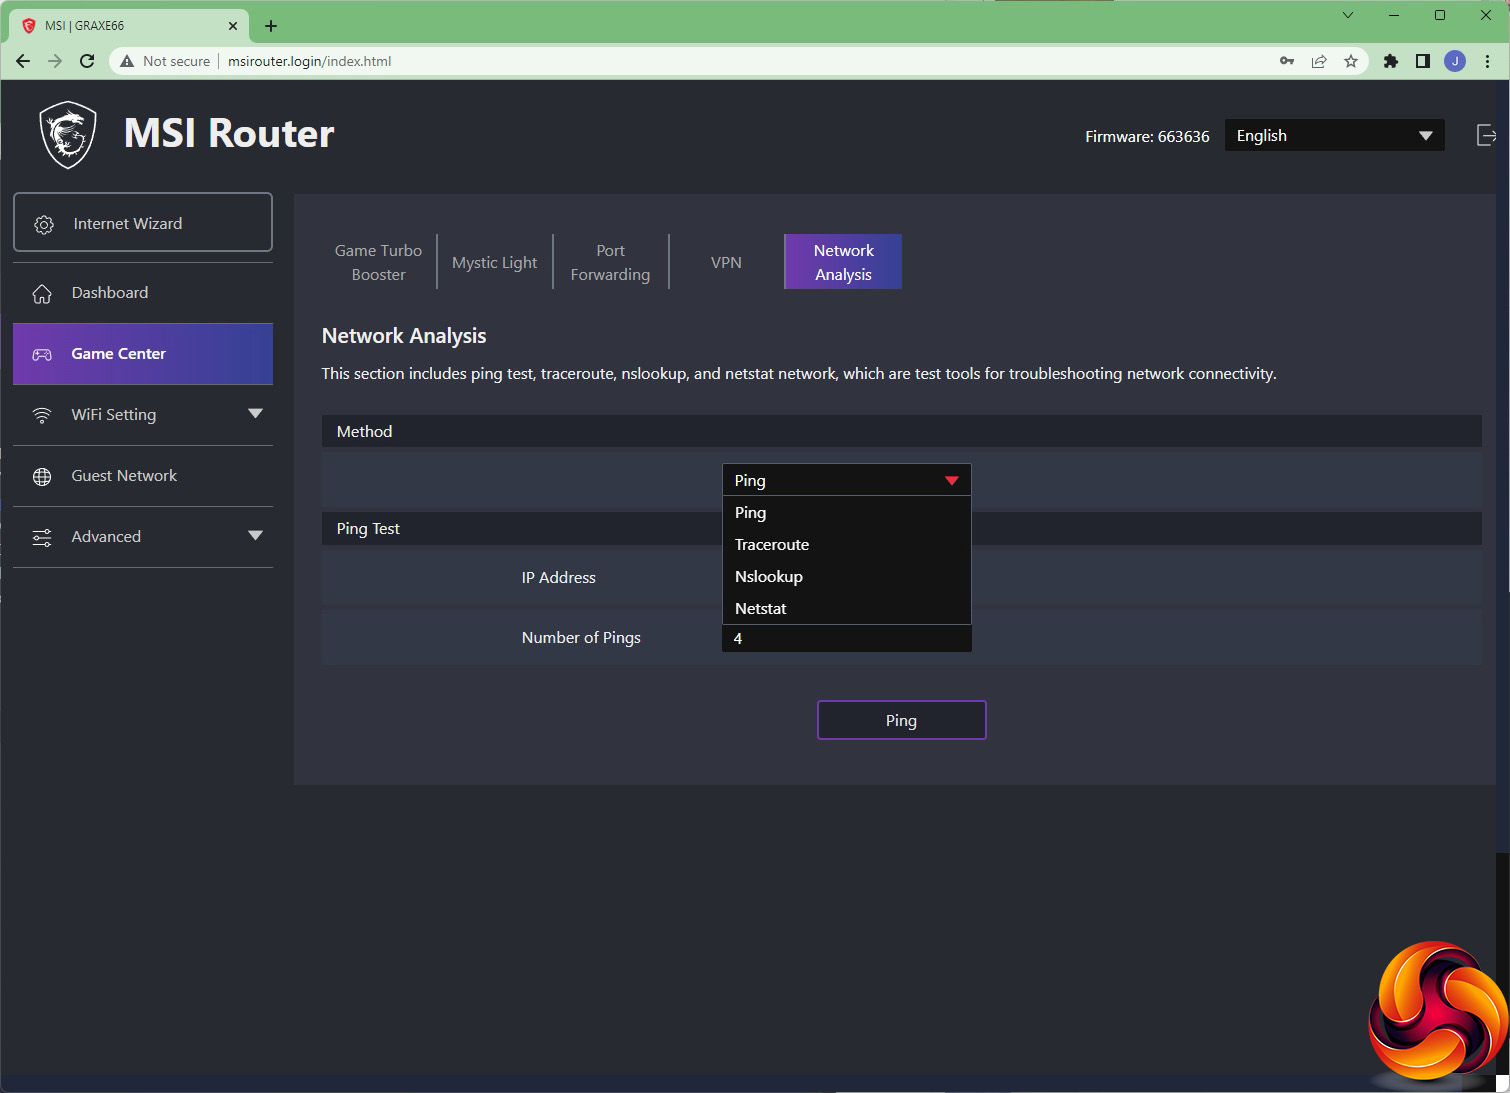Screen dimensions: 1510x1093
Task: Select Traceroute from the method list
Action: (x=846, y=545)
